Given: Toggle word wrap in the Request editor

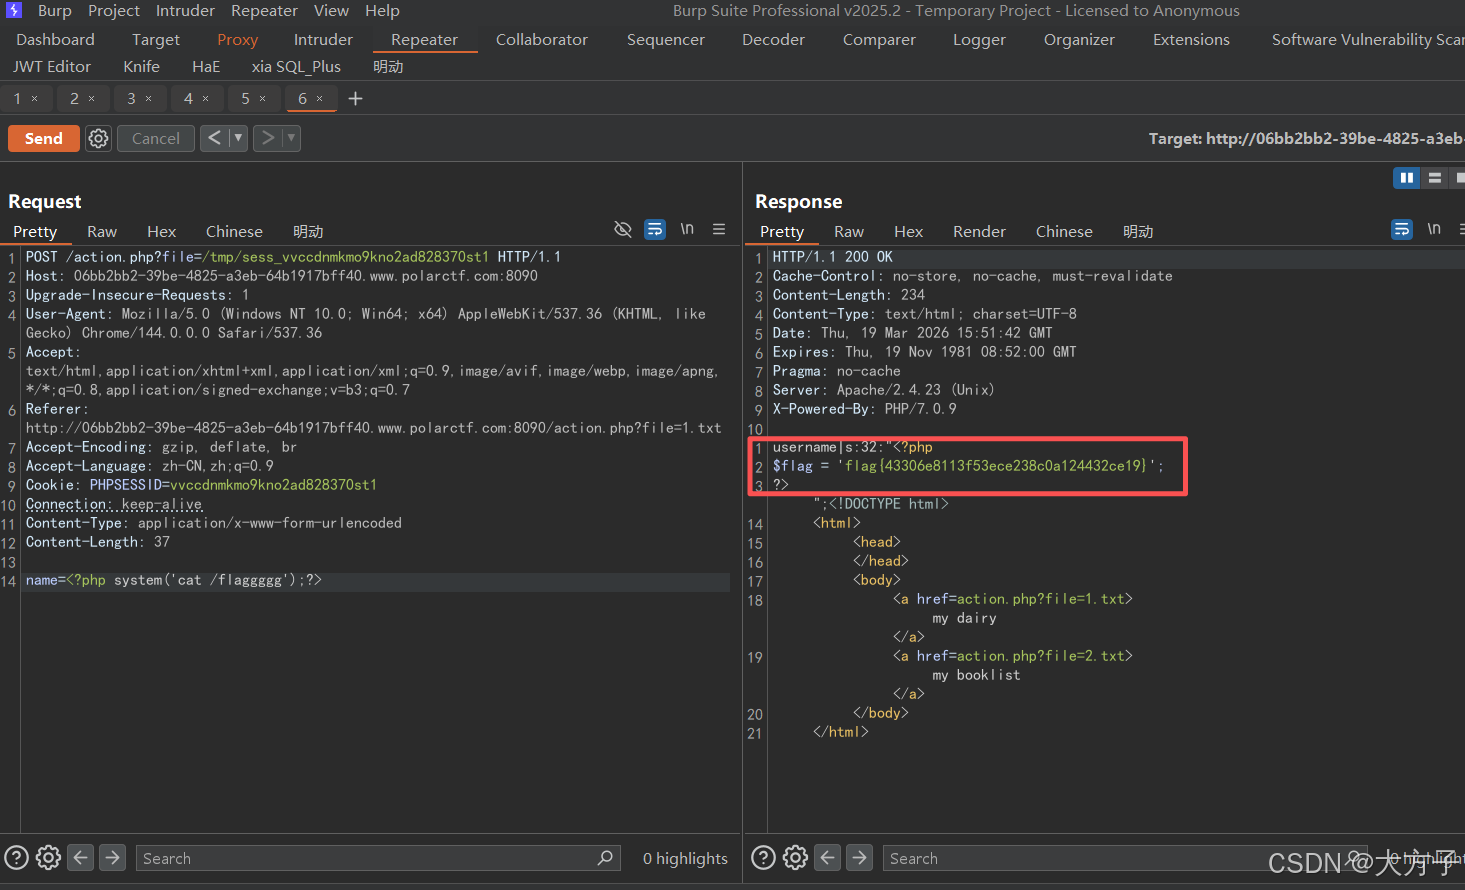Looking at the screenshot, I should tap(655, 229).
